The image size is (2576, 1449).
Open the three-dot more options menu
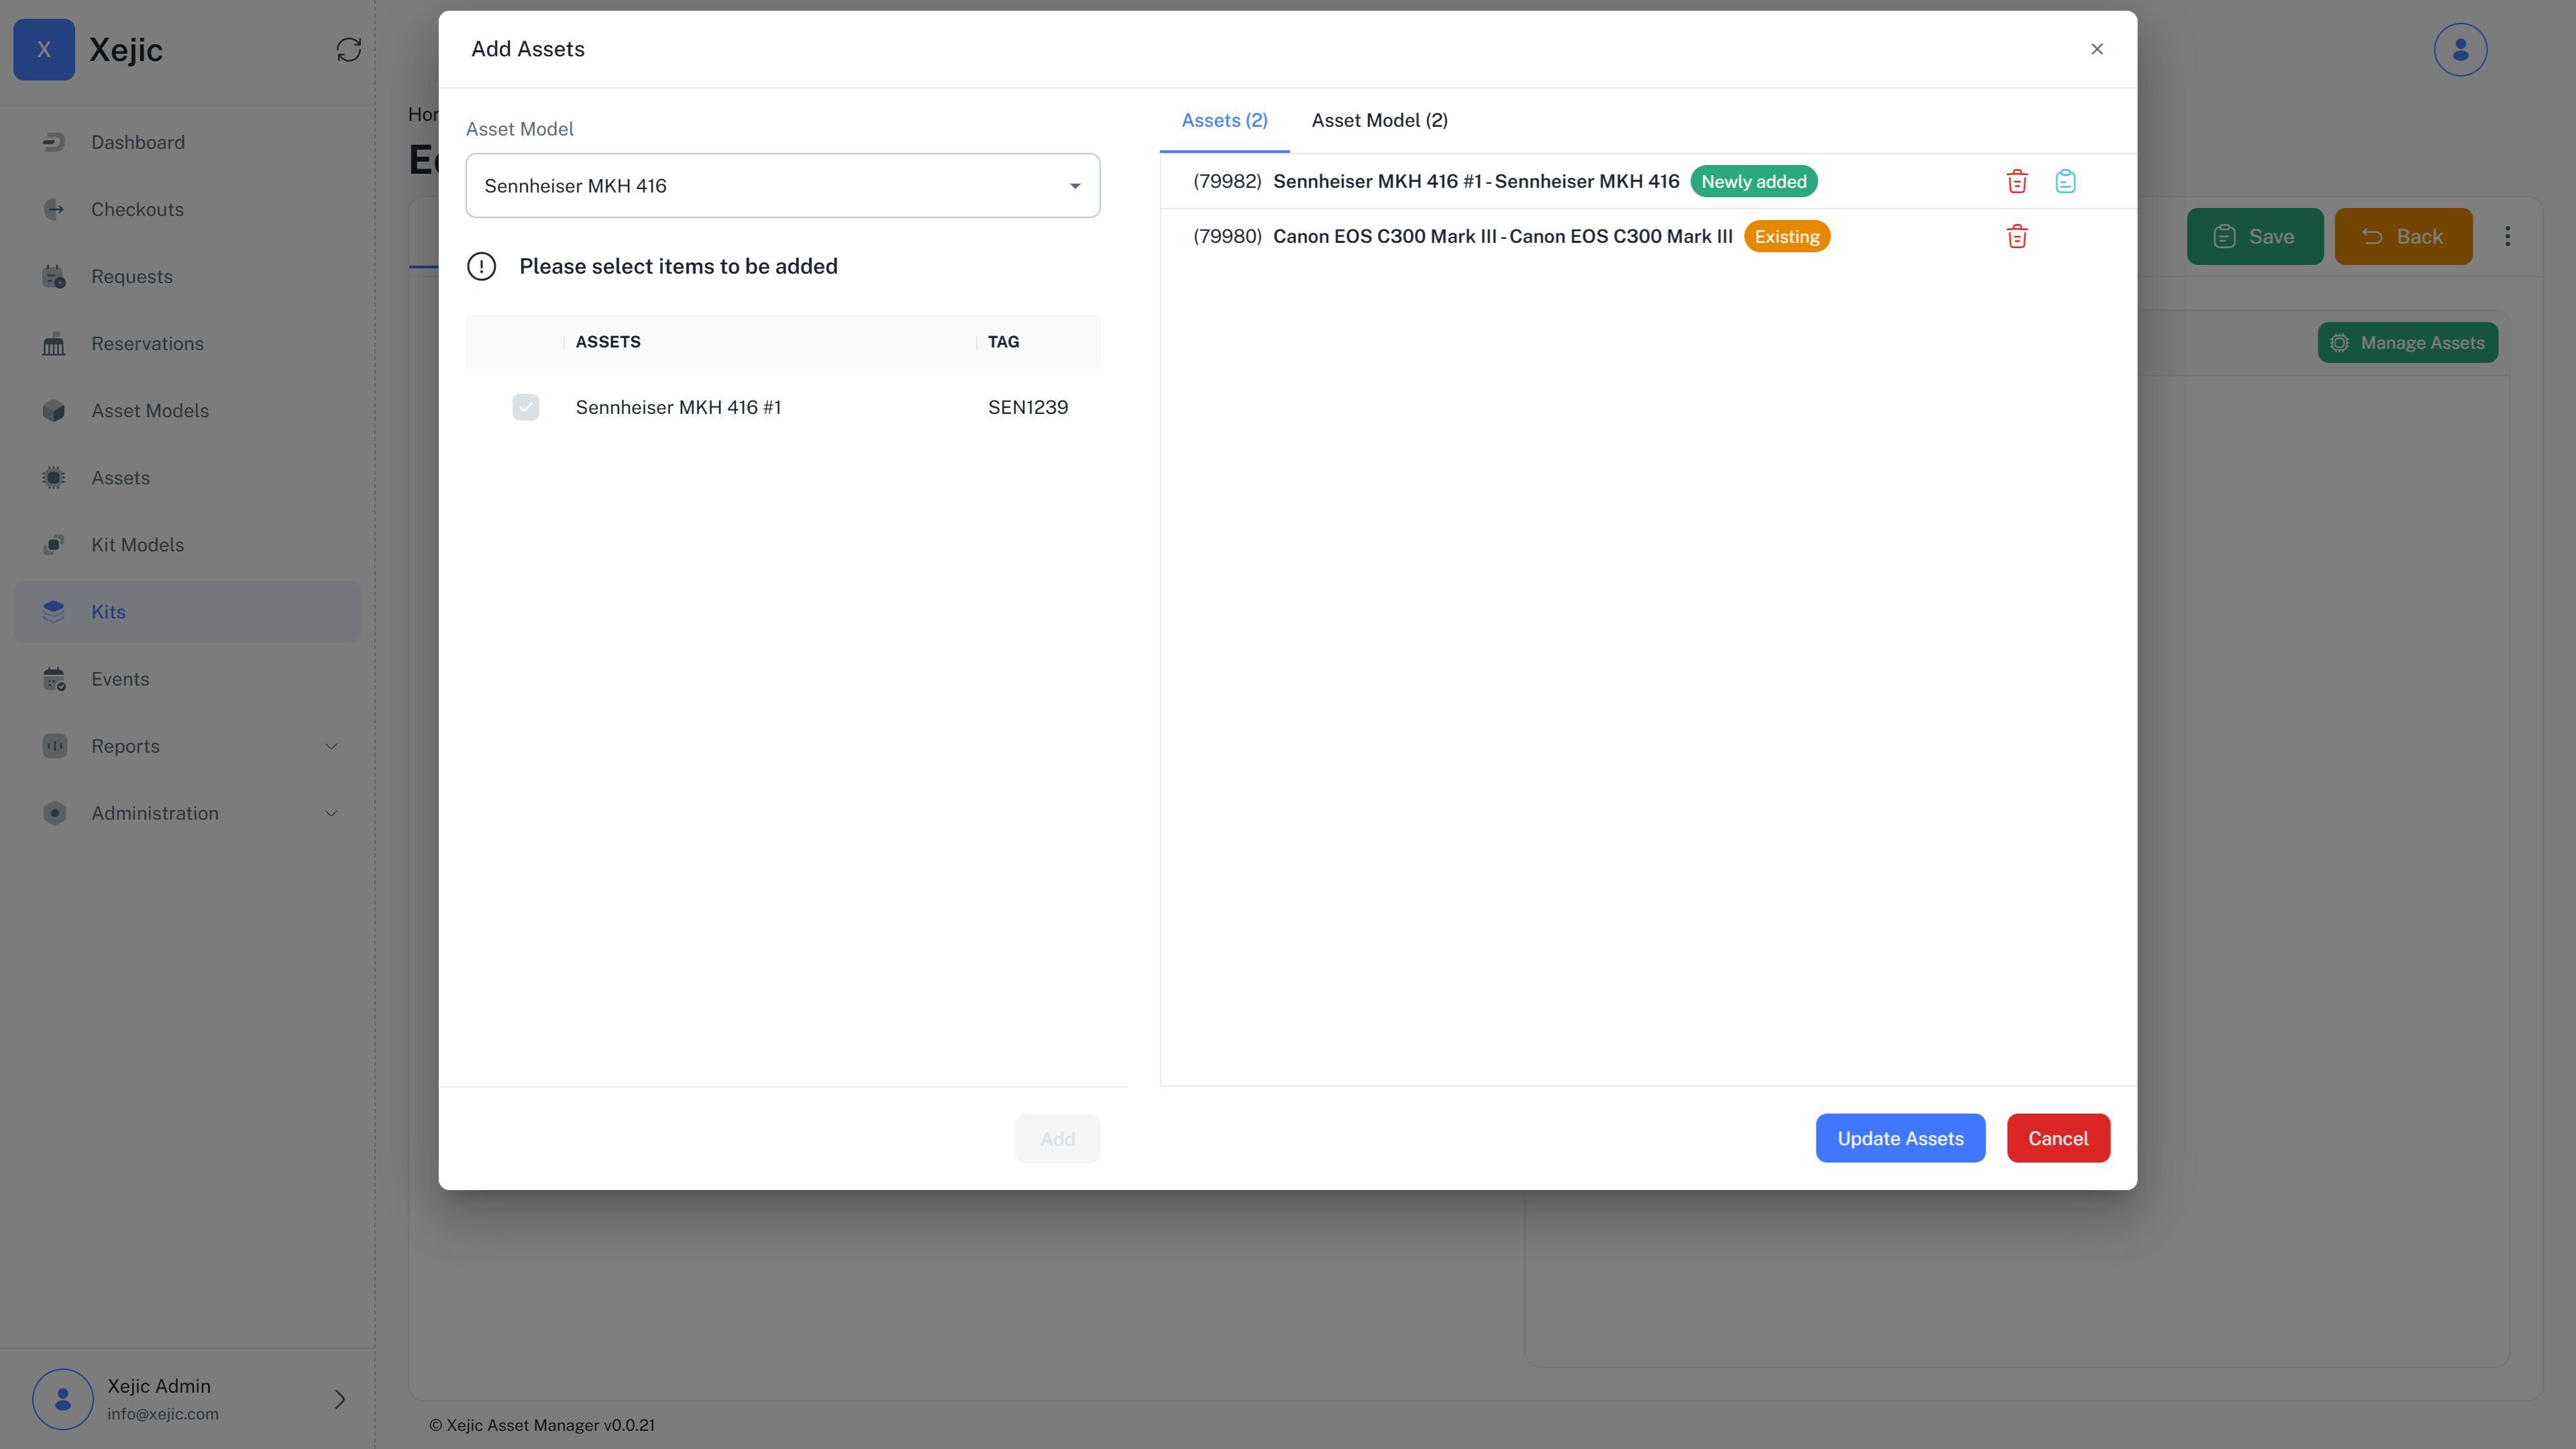coord(2507,236)
